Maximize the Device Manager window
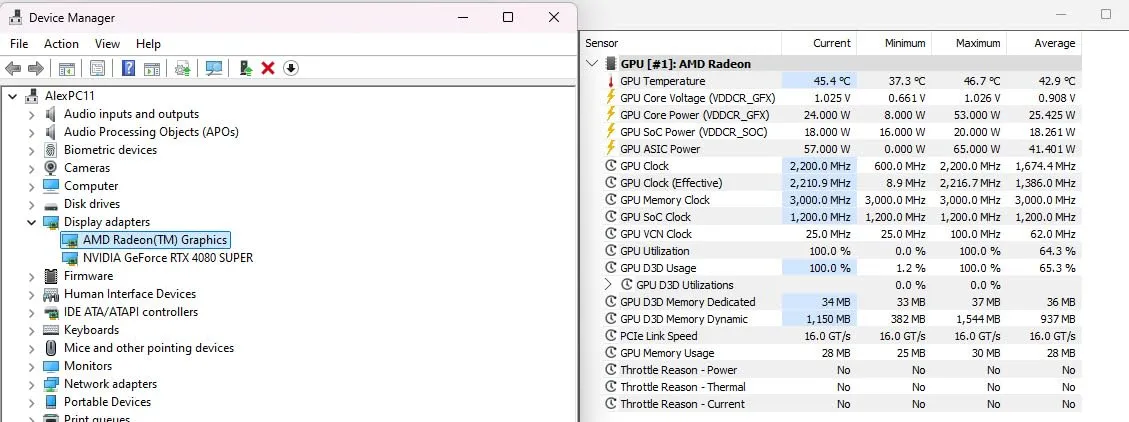Screen dimensions: 1129x422 coord(508,17)
